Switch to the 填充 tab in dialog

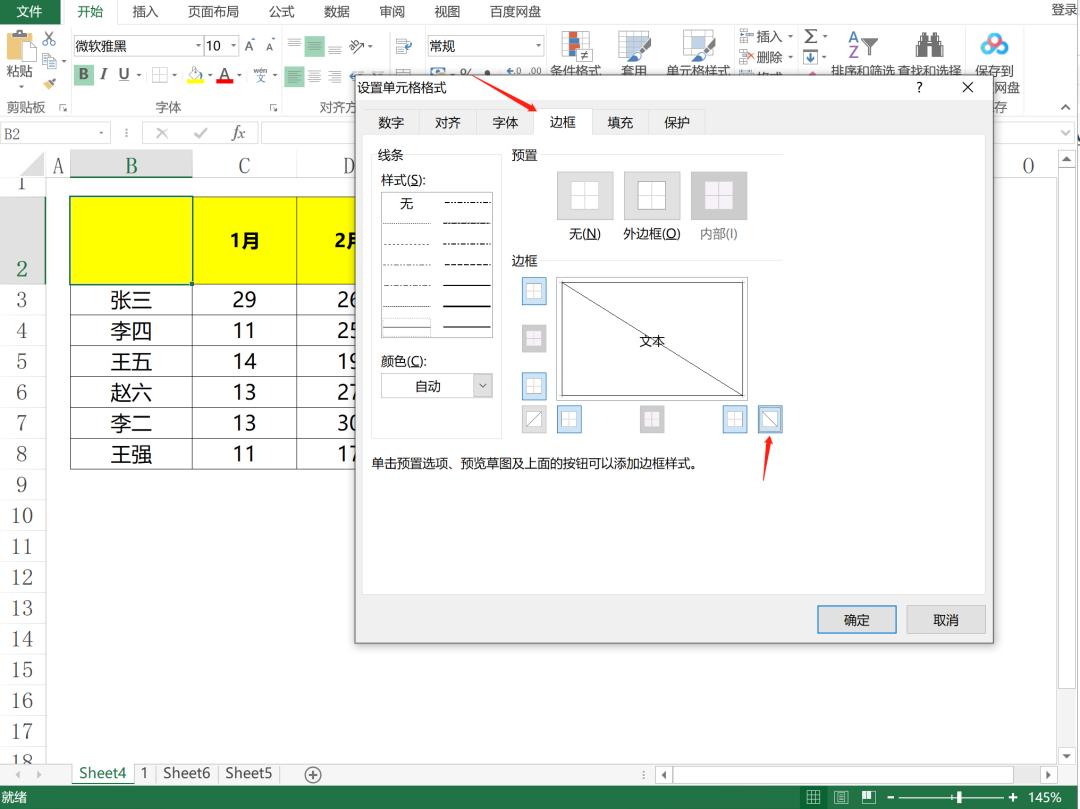coord(621,121)
